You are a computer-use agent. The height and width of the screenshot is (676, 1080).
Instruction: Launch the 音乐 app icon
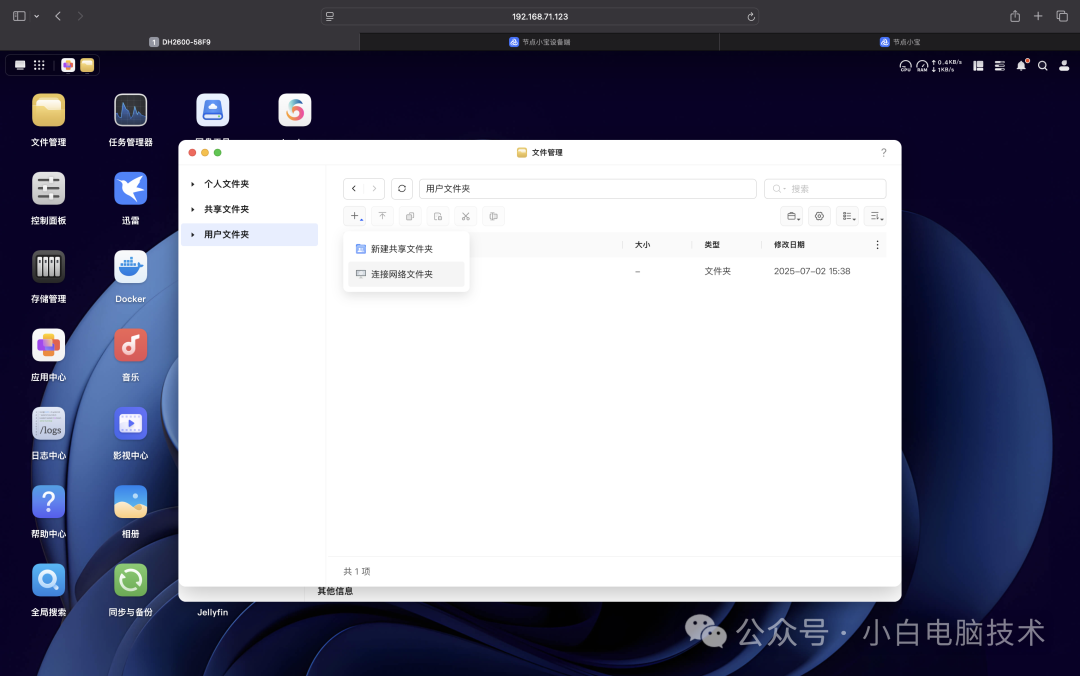(x=130, y=345)
